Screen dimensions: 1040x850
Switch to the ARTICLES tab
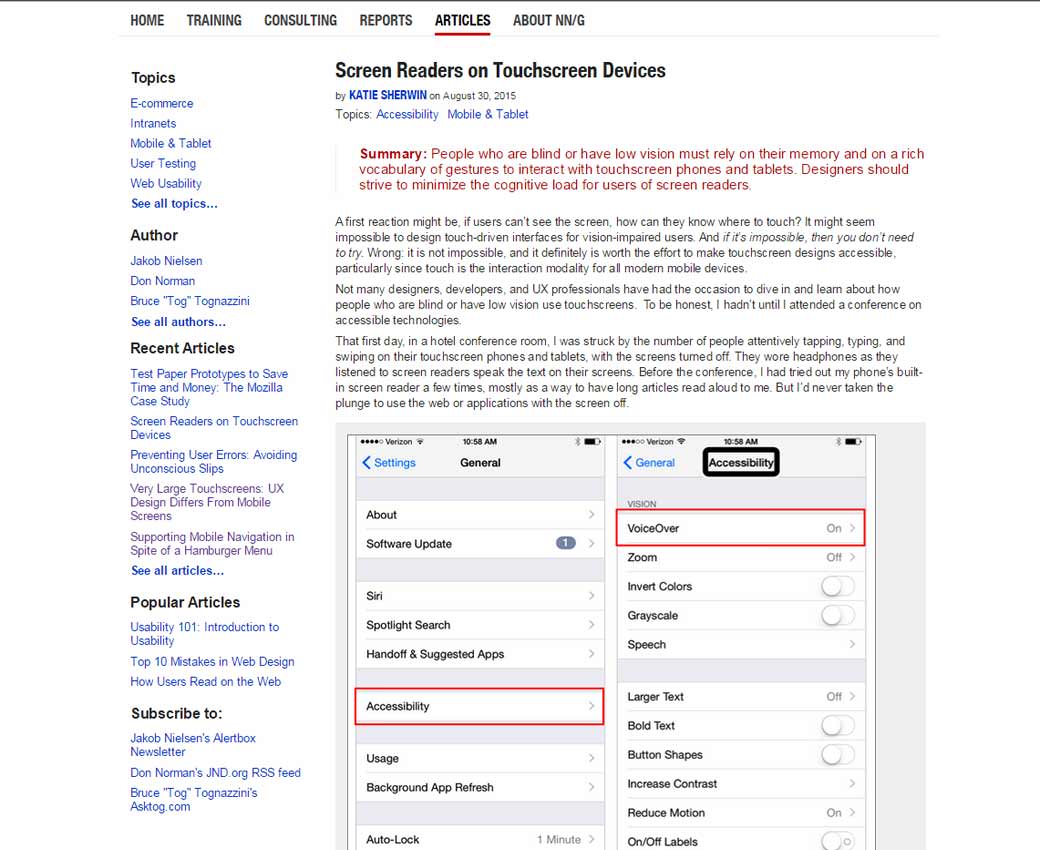click(x=462, y=20)
